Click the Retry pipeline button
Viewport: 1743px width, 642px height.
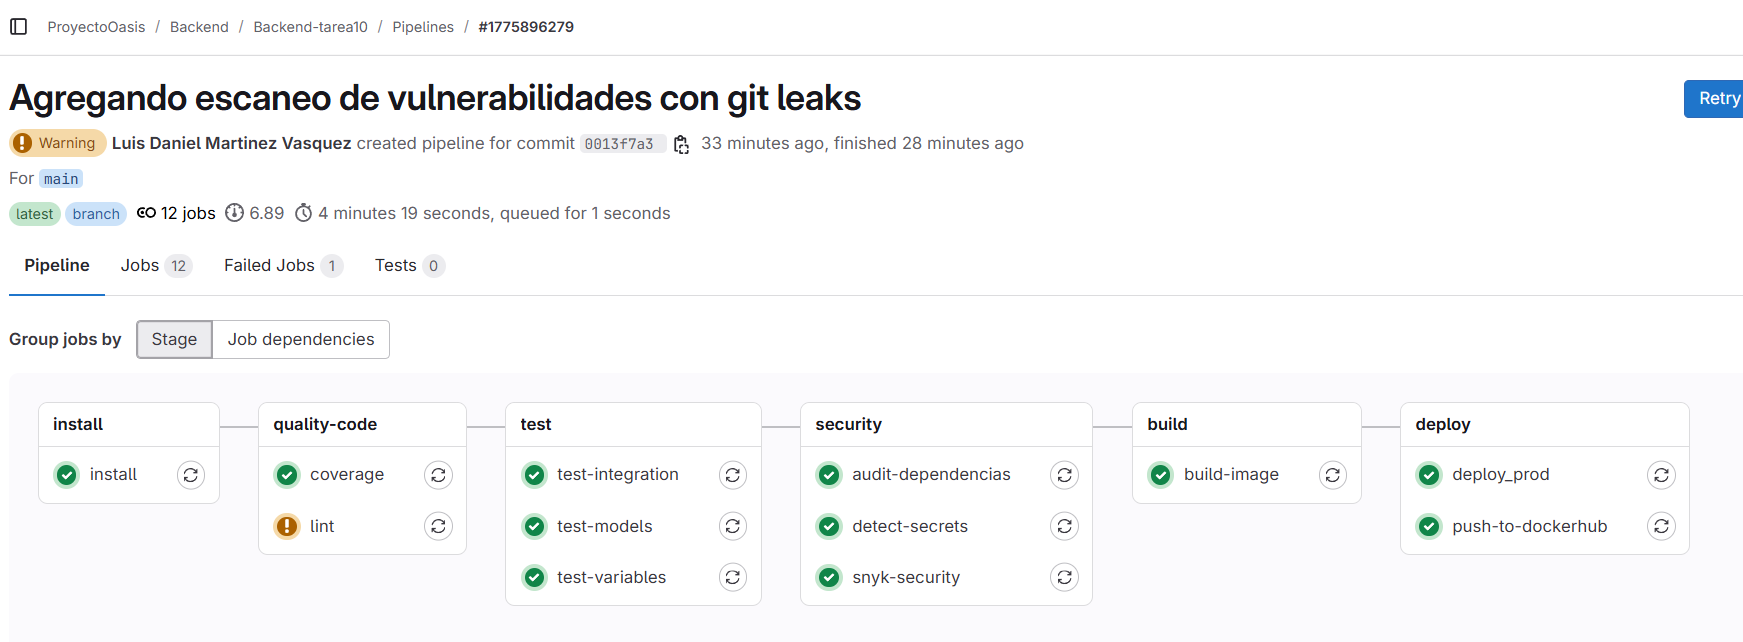point(1716,99)
